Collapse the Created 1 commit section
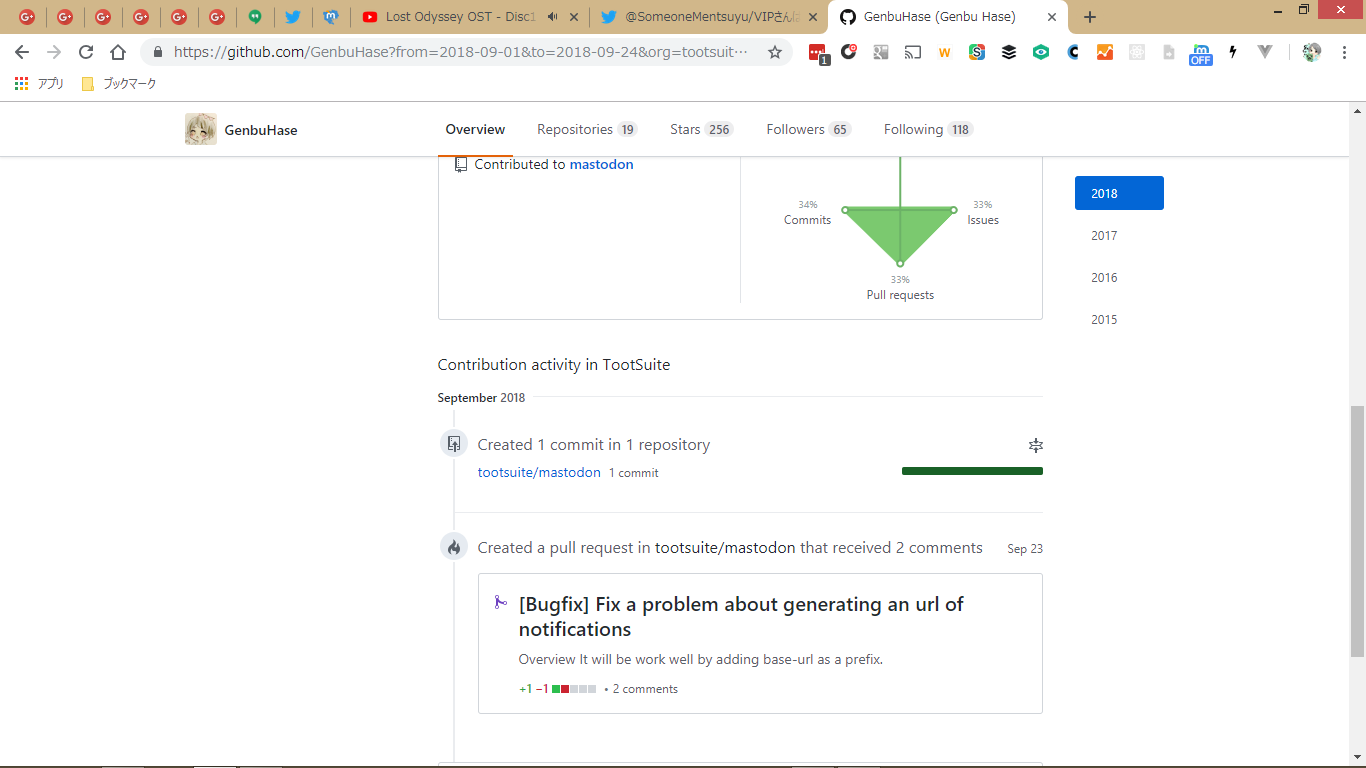Screen dimensions: 1366x768 coord(1036,445)
